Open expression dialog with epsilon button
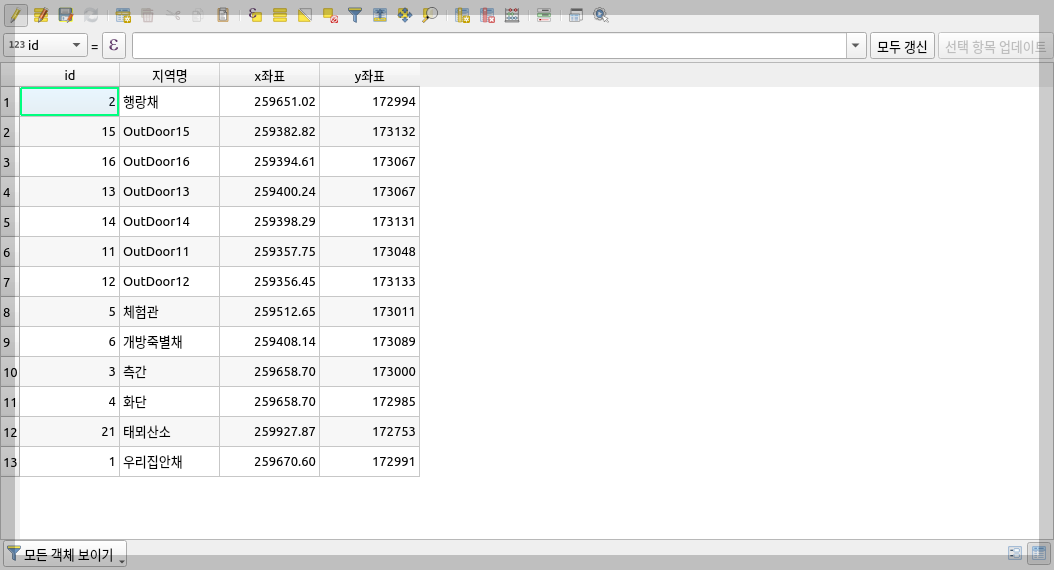 coord(114,46)
